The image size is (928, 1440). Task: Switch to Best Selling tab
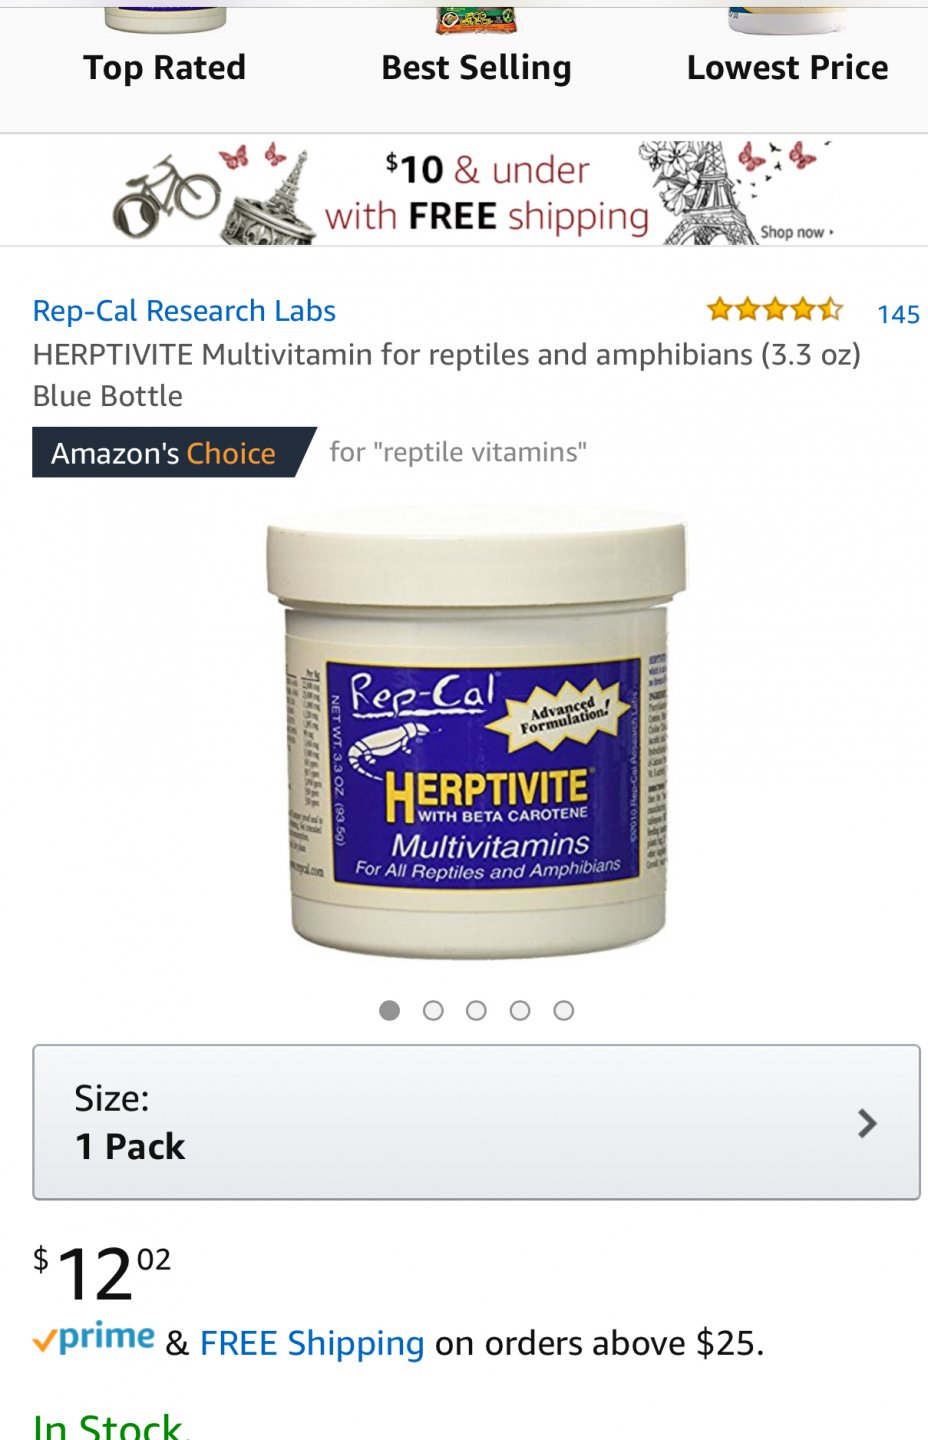tap(476, 67)
